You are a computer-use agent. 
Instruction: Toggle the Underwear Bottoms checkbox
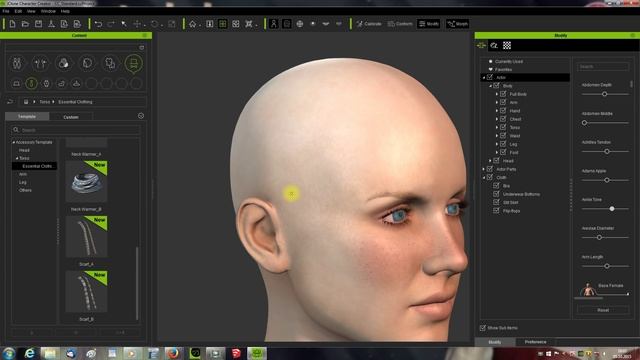click(497, 194)
